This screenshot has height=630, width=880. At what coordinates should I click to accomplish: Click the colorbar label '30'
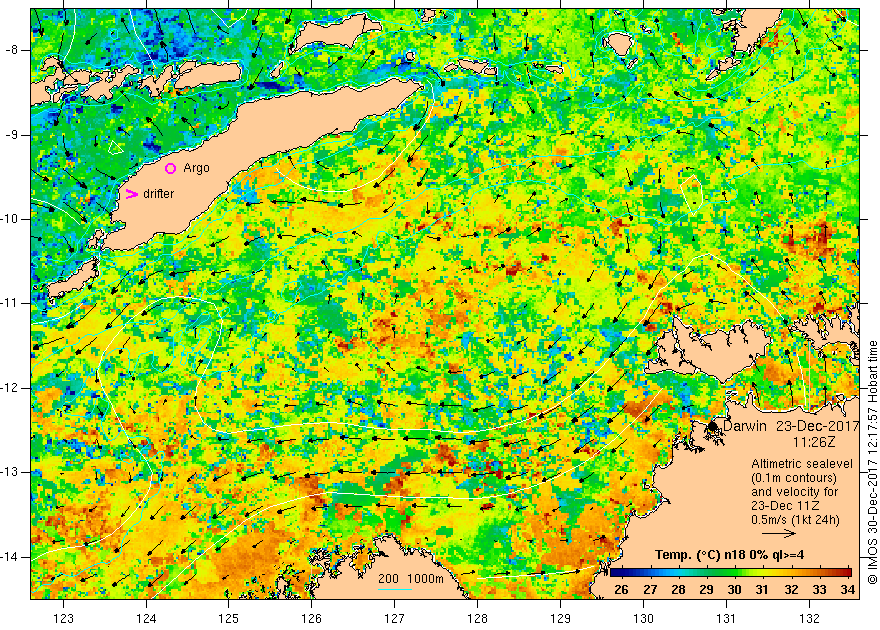click(735, 590)
